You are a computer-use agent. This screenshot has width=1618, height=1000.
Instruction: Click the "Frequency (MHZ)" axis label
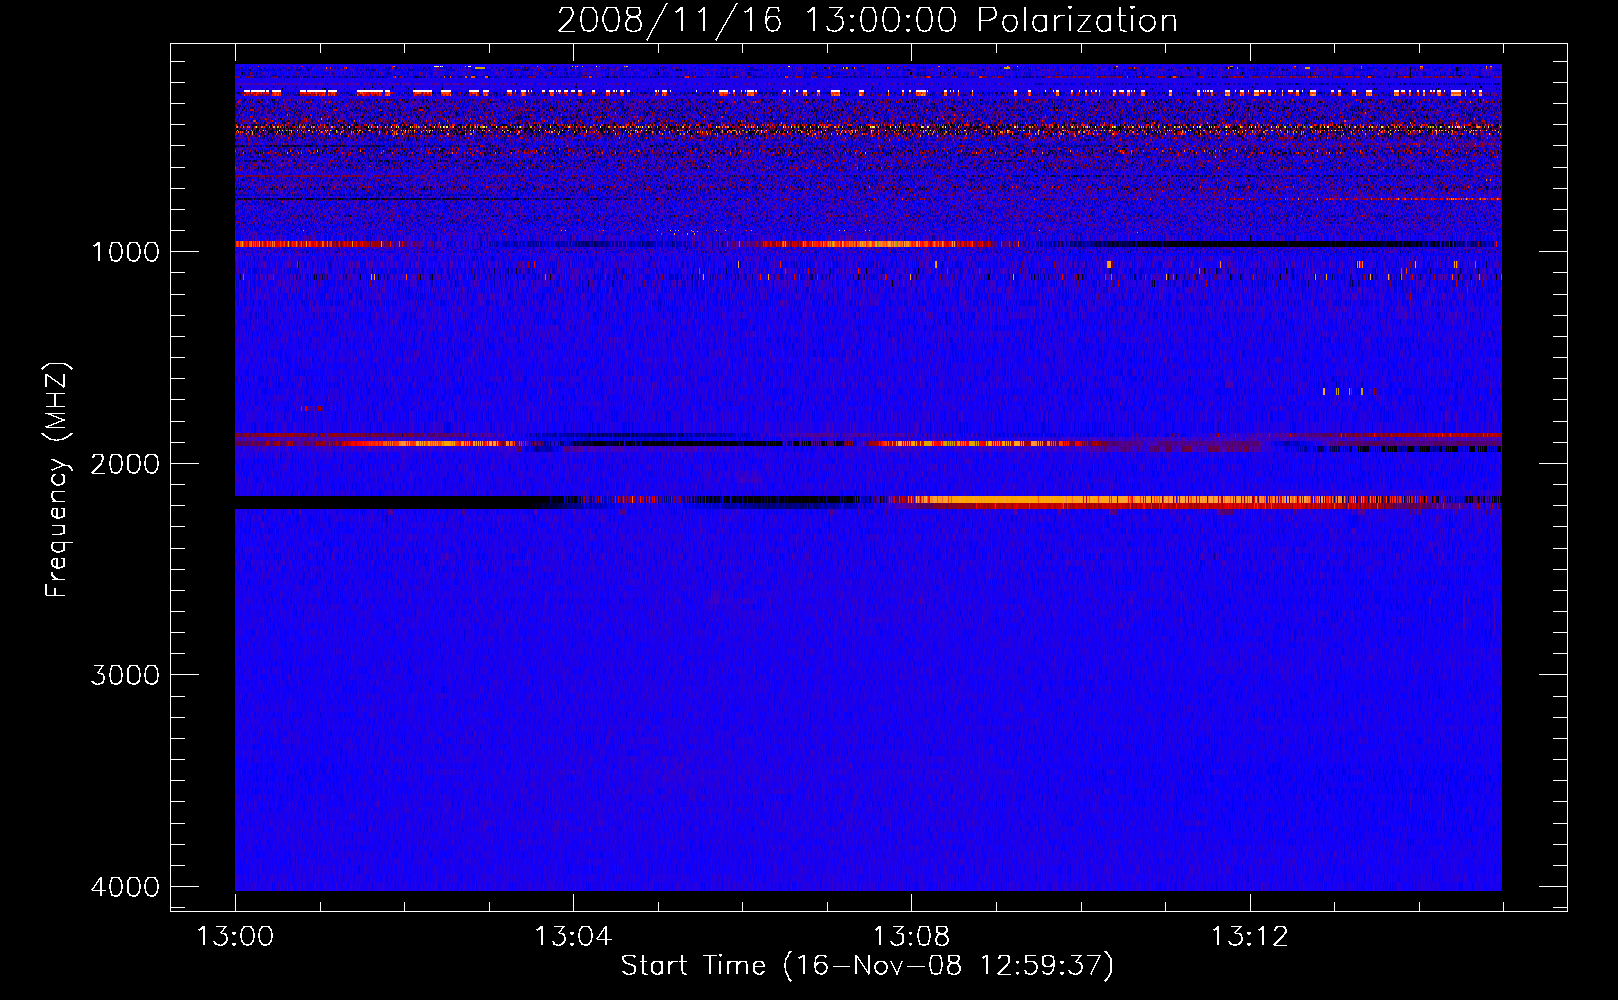pos(57,480)
